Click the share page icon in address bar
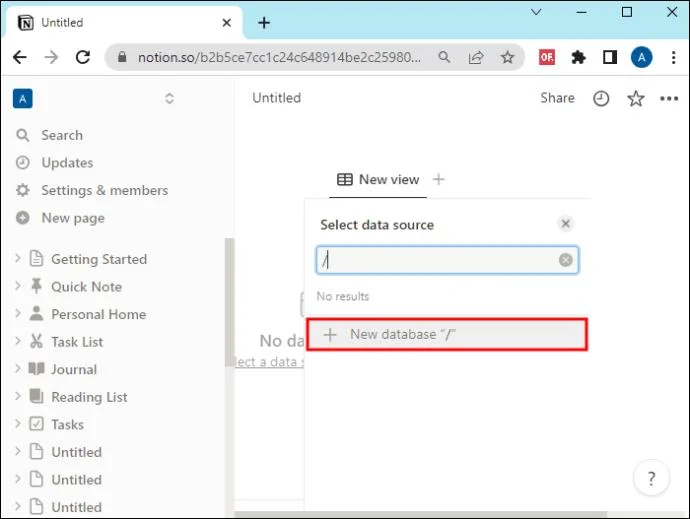 (x=476, y=57)
